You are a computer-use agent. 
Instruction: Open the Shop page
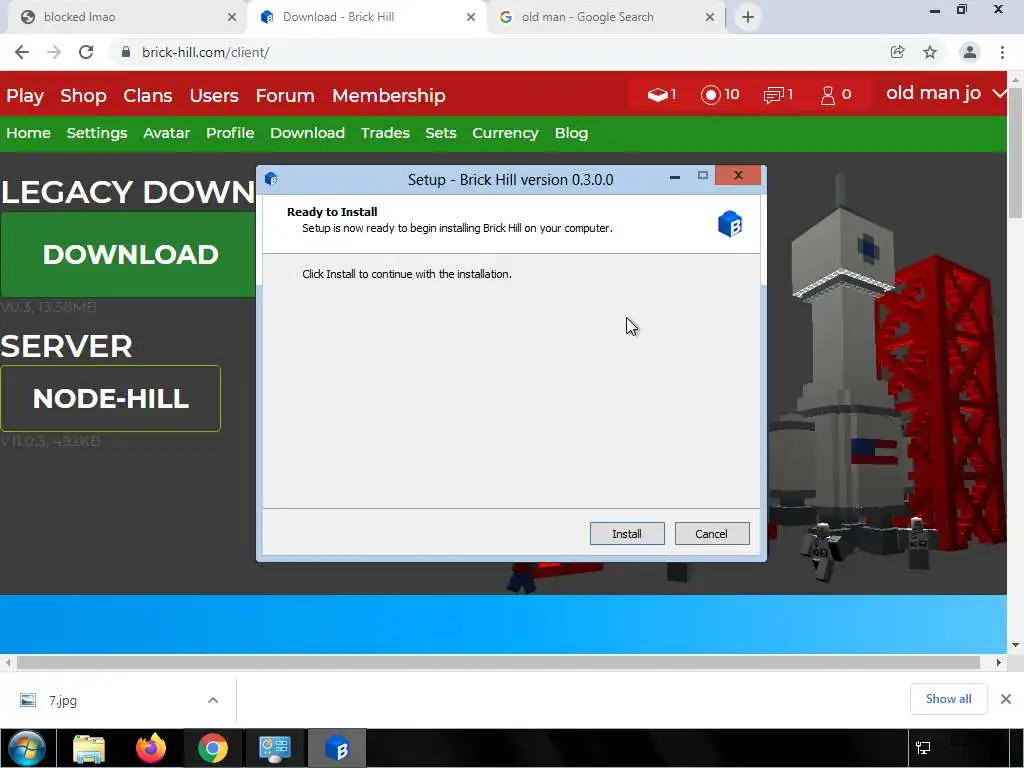(83, 95)
